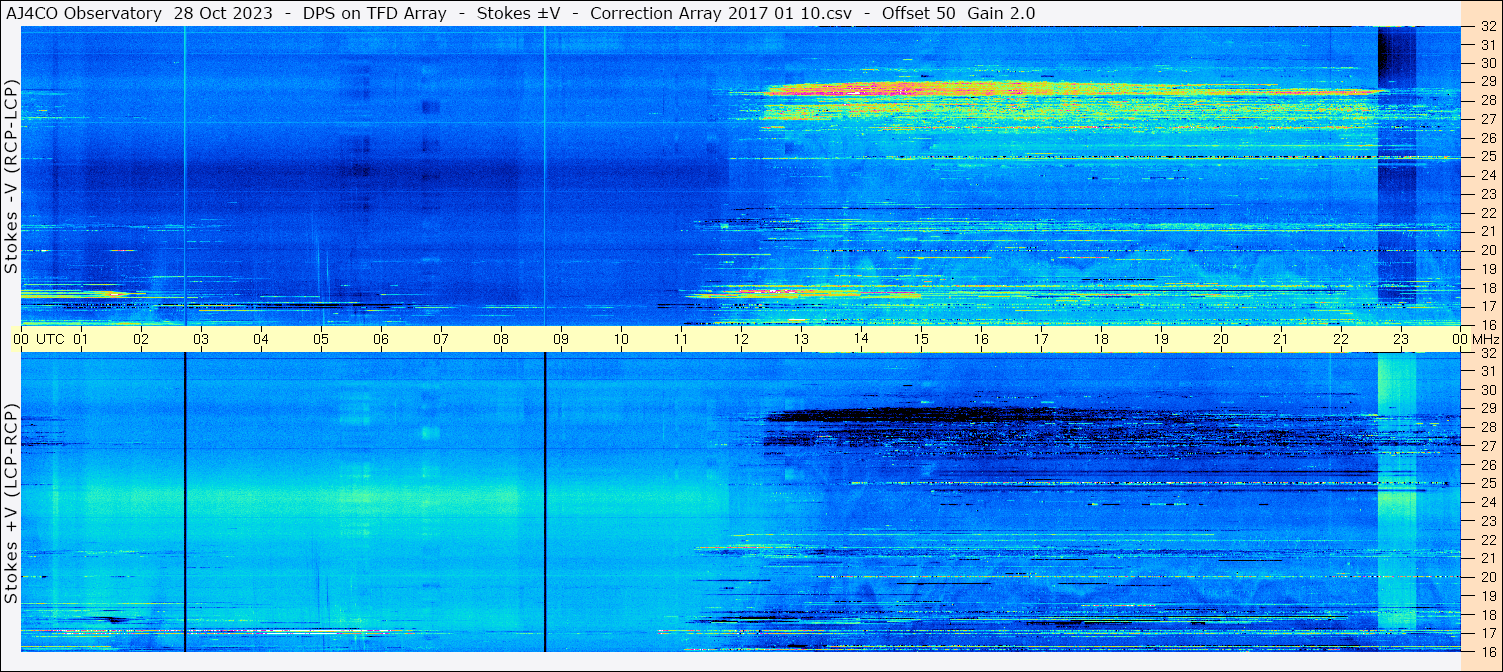Click the Stokes +V (LCP-RCP) axis label
The height and width of the screenshot is (672, 1503).
11,503
